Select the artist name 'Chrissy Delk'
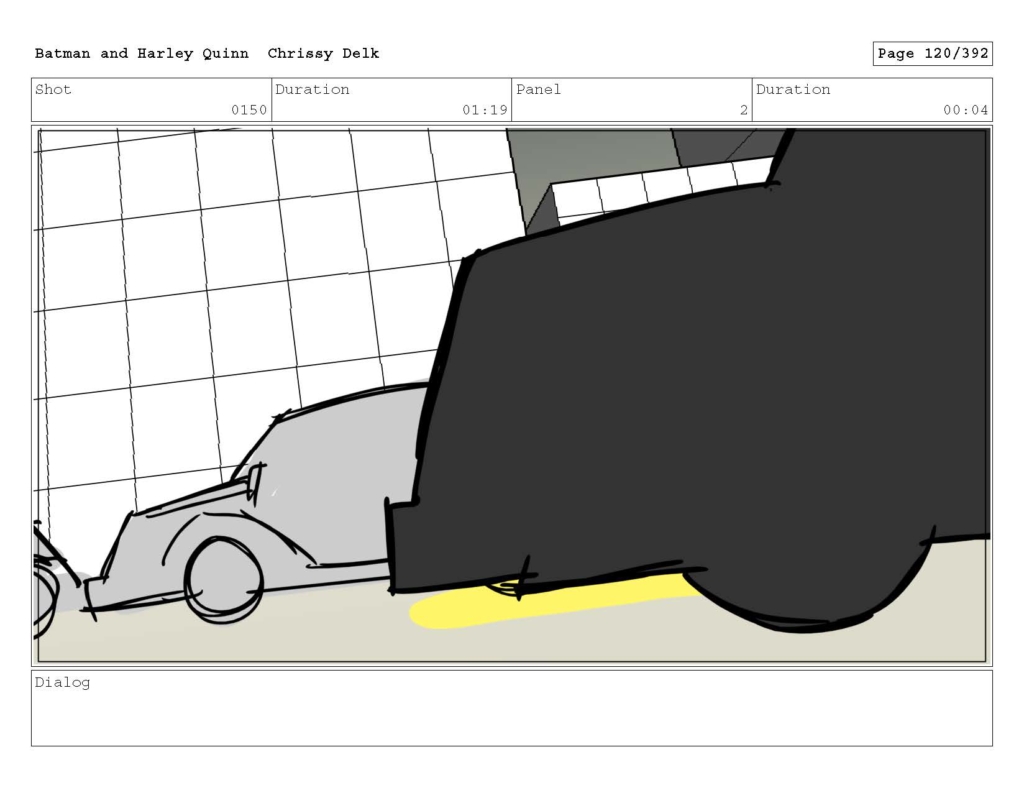The image size is (1024, 793). (323, 54)
